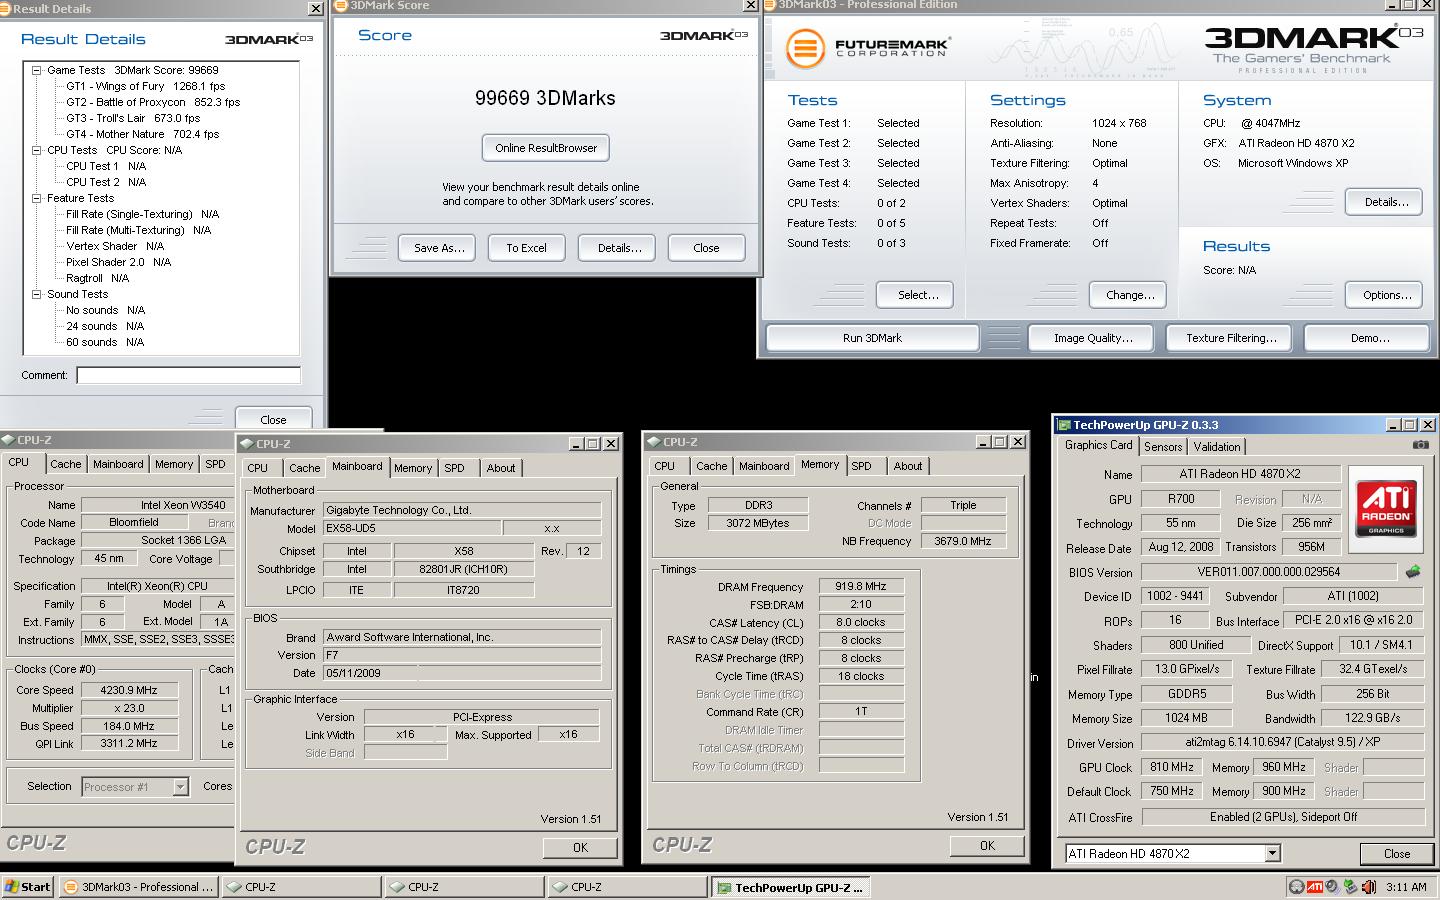
Task: Collapse the Sound Tests tree node
Action: pos(37,294)
